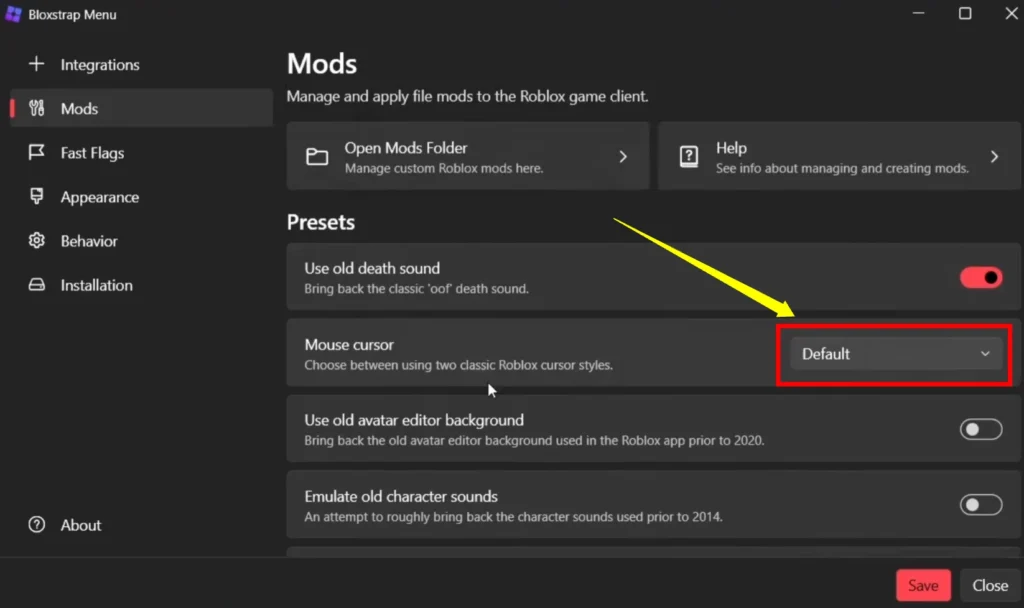Click the About question mark icon
Image resolution: width=1024 pixels, height=608 pixels.
coord(37,524)
